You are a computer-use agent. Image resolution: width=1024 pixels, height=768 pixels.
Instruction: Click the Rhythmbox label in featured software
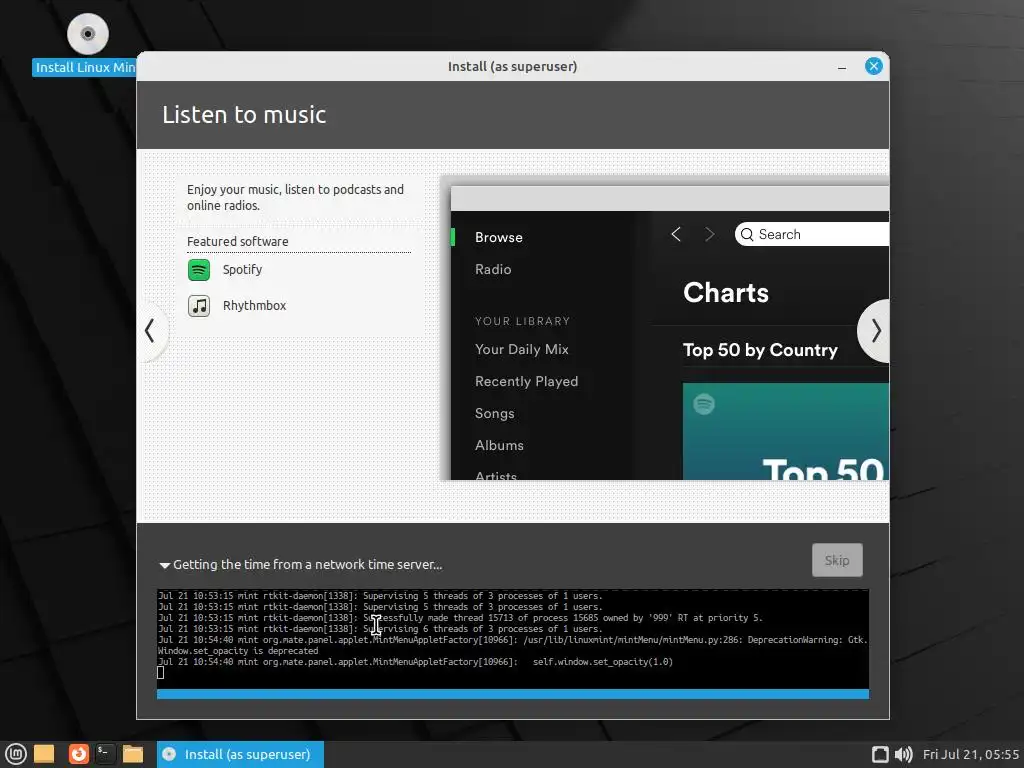[x=254, y=306]
